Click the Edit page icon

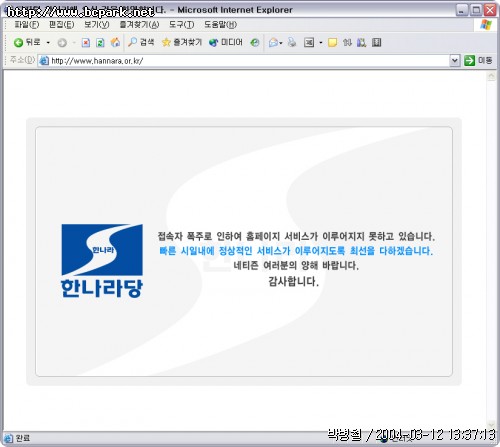coord(309,42)
